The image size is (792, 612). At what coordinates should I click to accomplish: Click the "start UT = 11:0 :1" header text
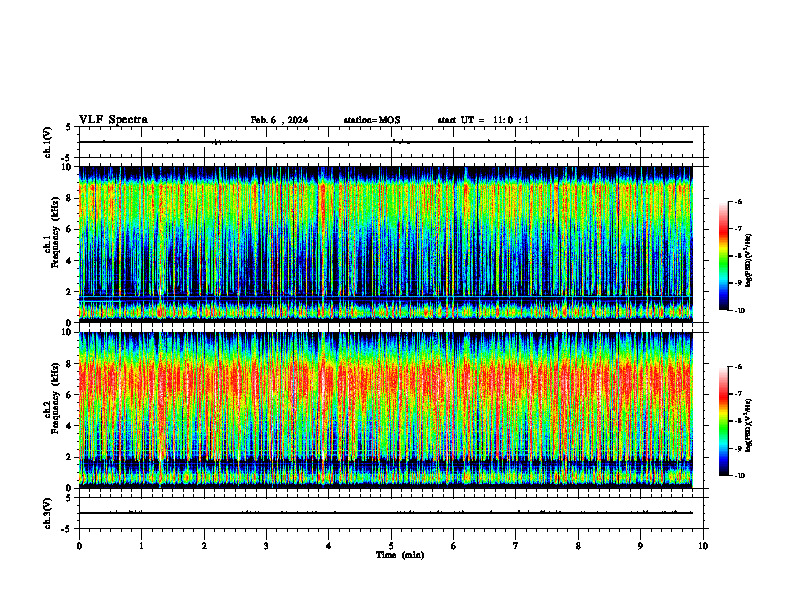(483, 120)
